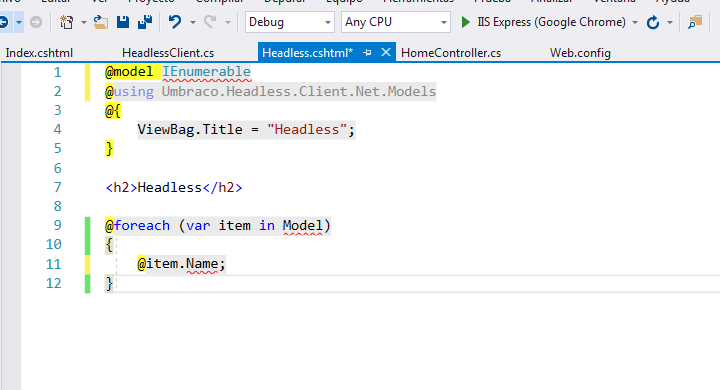
Task: Click the New Project icon
Action: pyautogui.click(x=67, y=22)
